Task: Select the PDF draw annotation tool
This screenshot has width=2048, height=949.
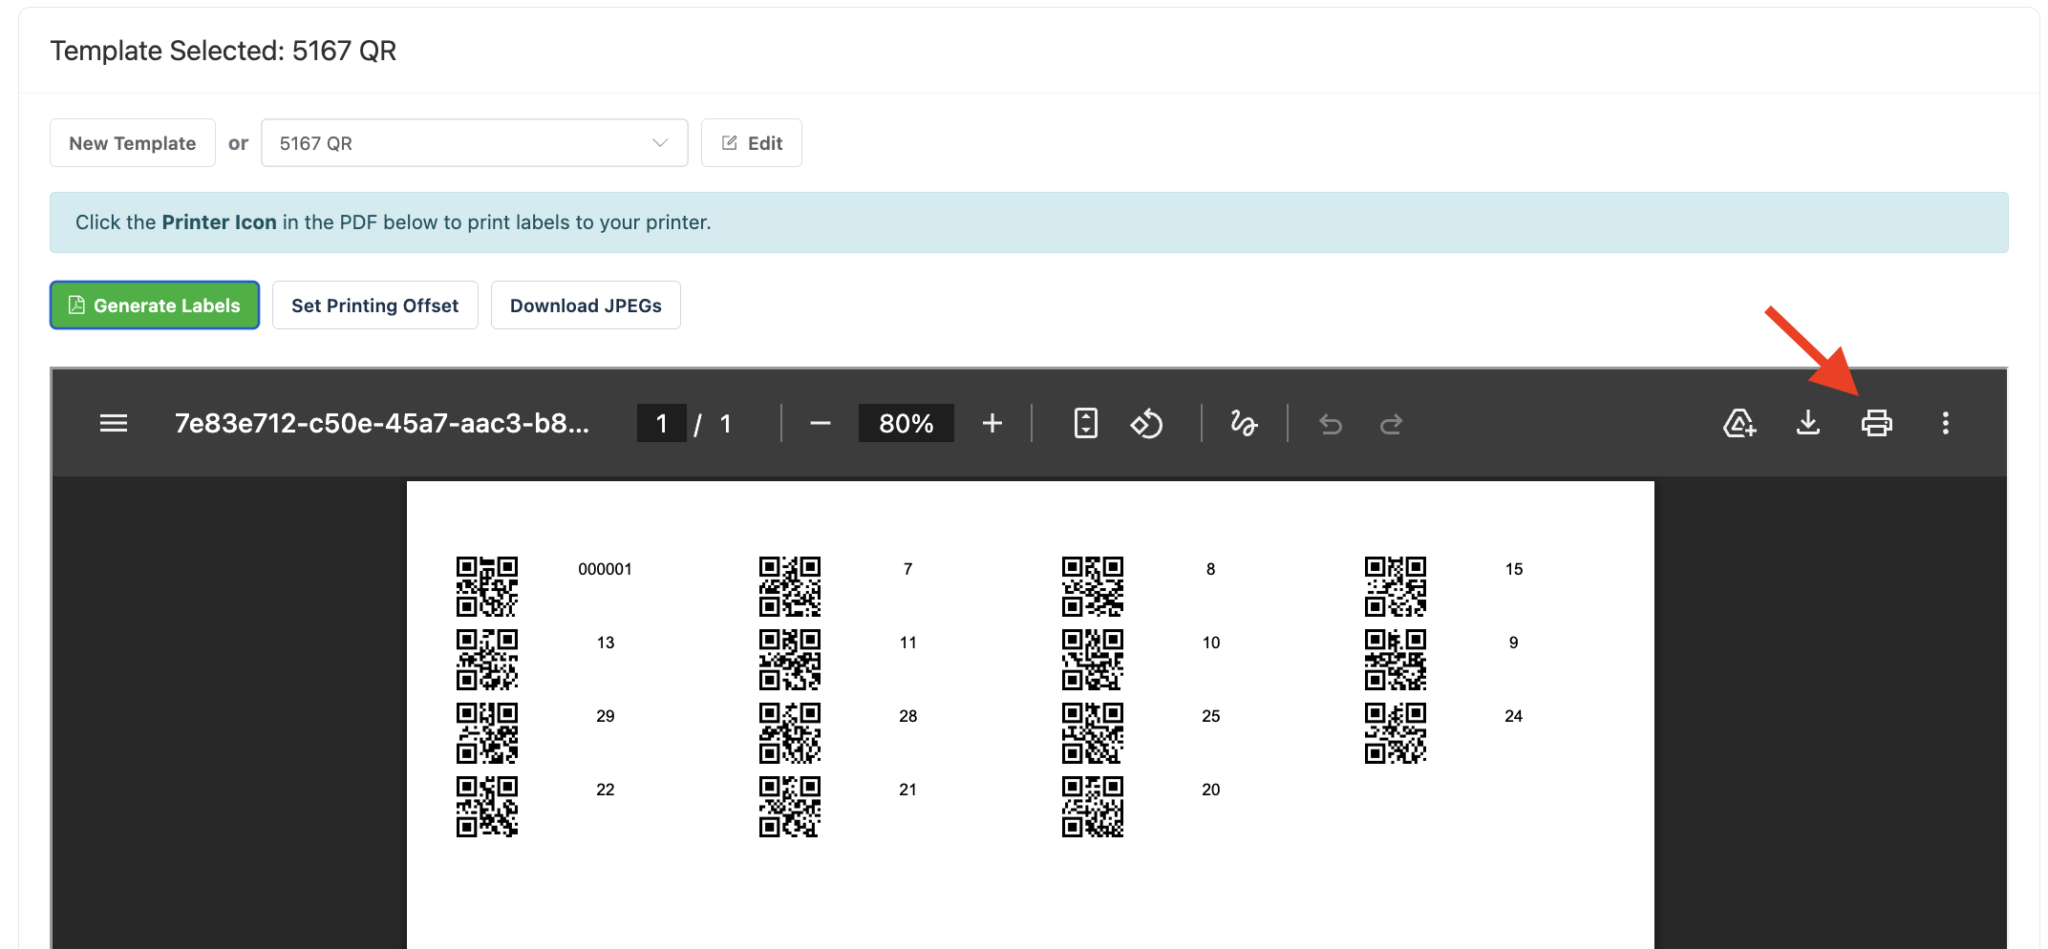Action: [1243, 424]
